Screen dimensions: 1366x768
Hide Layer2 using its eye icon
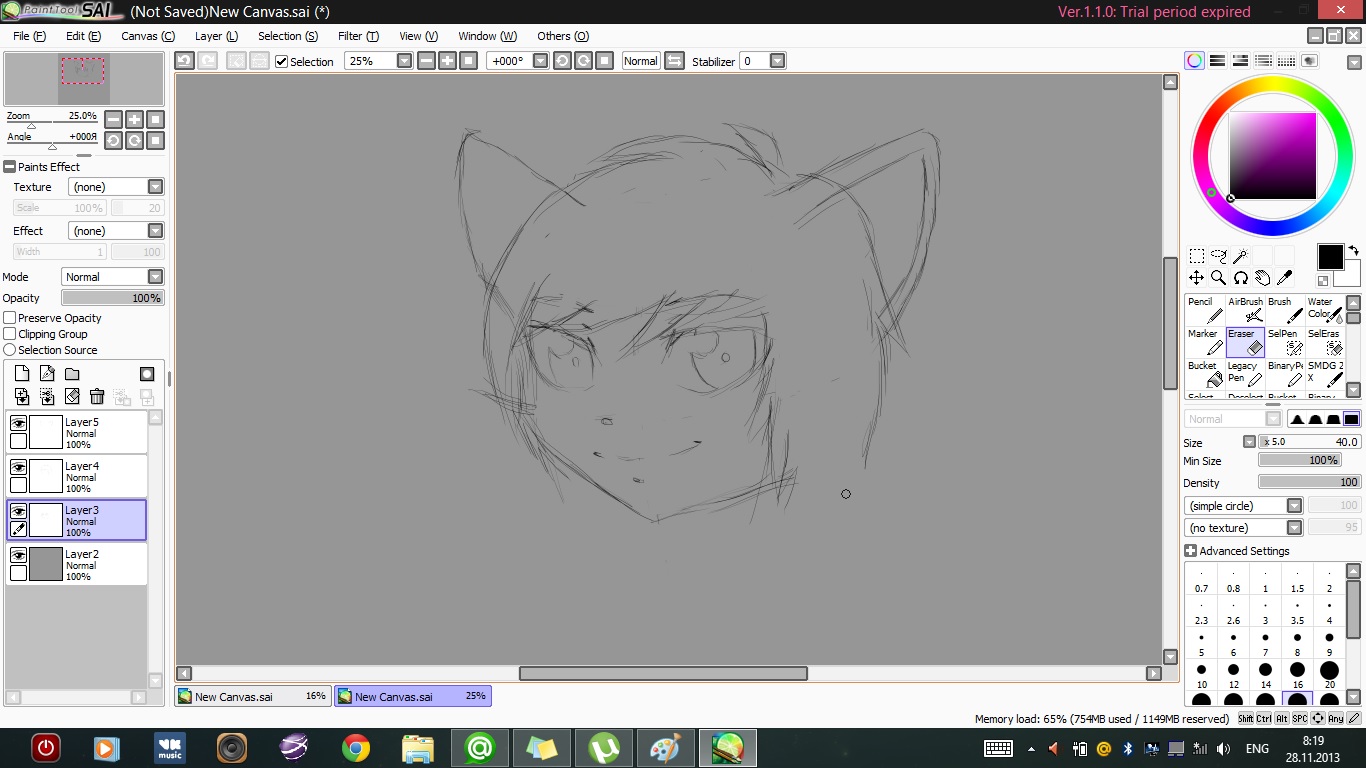coord(18,556)
